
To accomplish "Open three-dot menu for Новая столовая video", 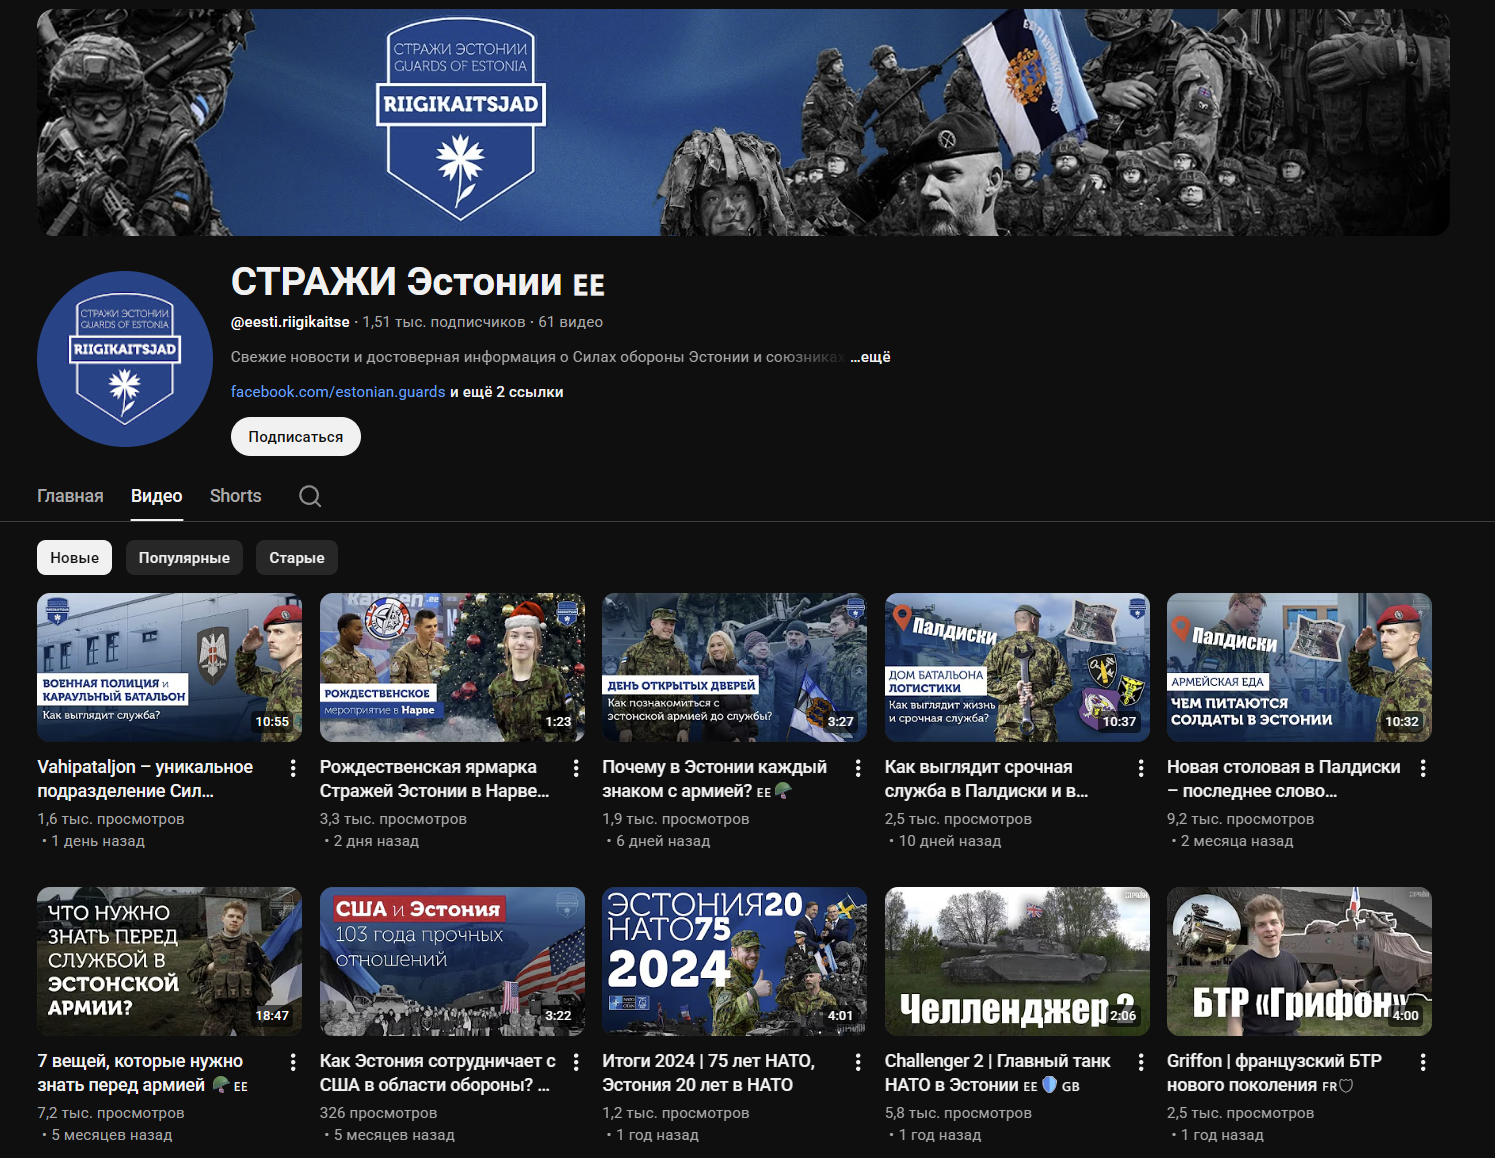I will tap(1423, 768).
